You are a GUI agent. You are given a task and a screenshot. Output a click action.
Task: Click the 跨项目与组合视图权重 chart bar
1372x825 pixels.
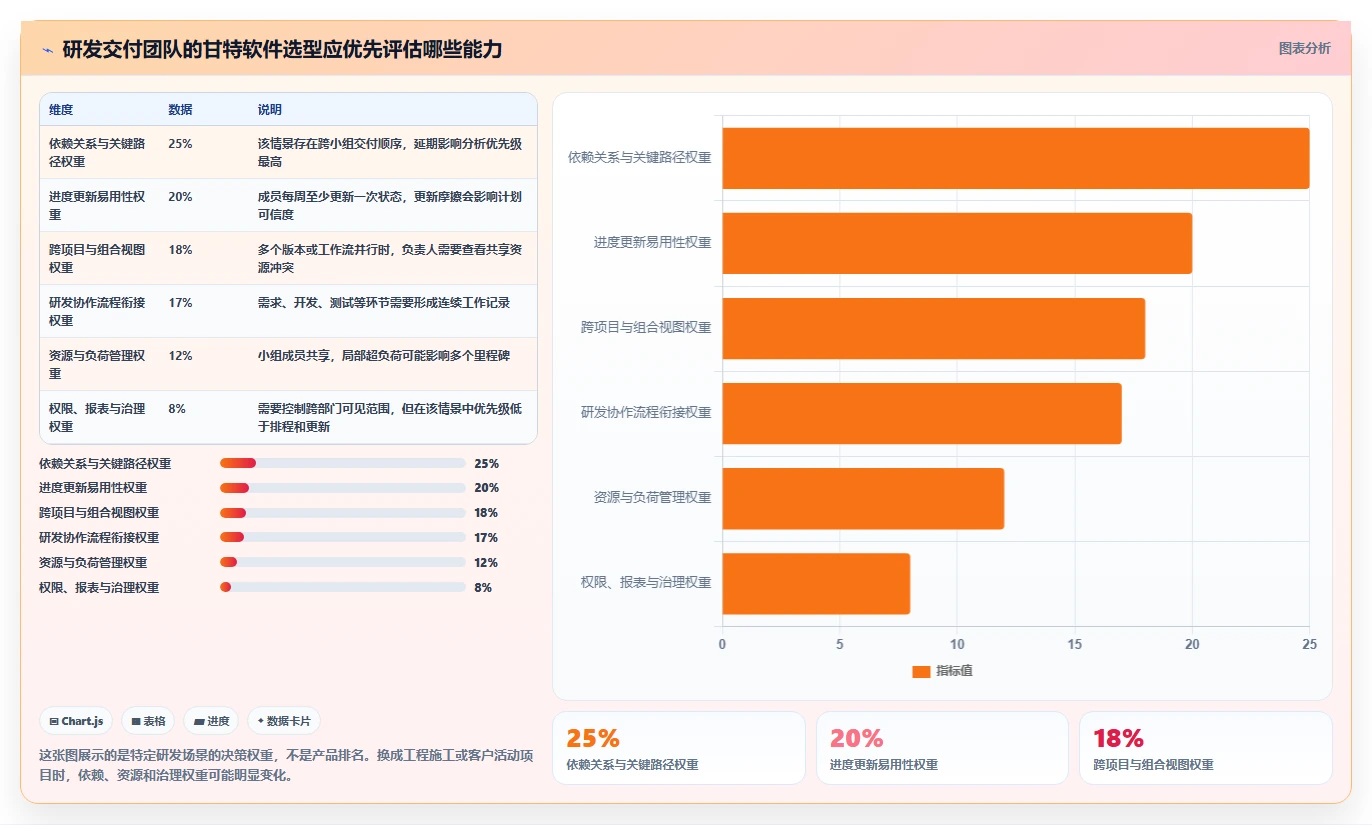tap(934, 328)
